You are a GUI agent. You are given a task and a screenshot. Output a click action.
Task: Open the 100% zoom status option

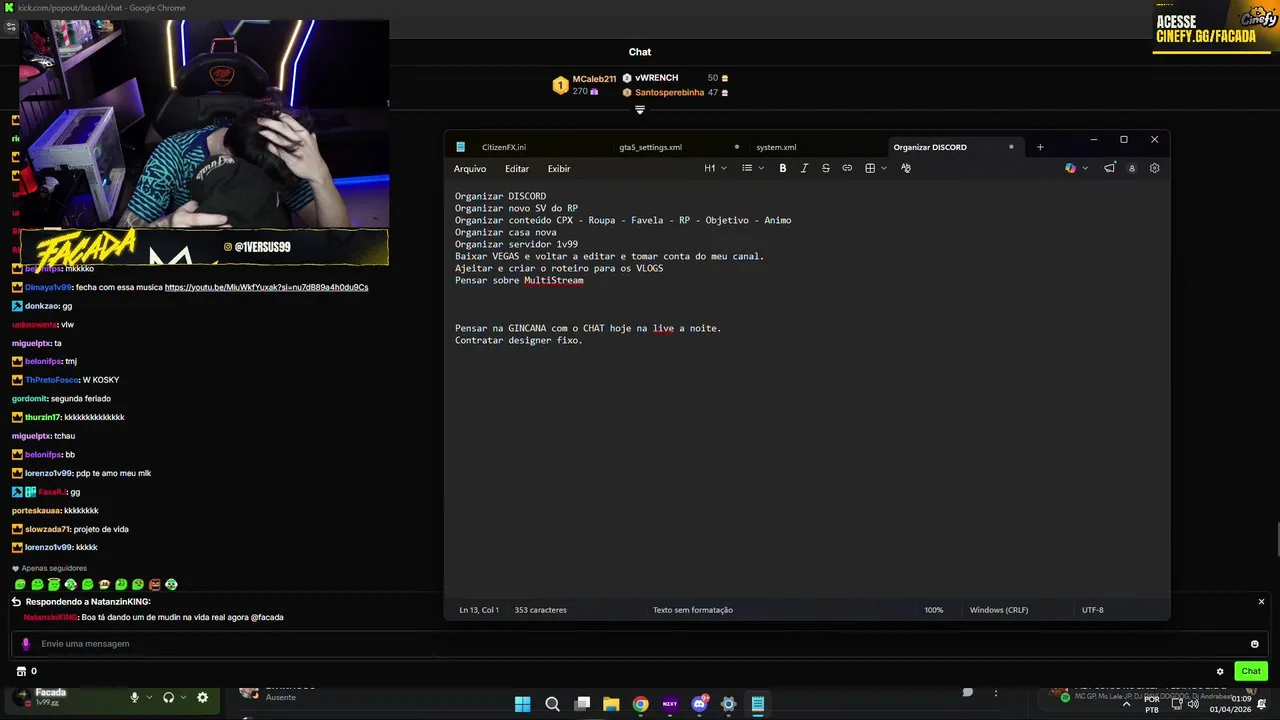[933, 610]
